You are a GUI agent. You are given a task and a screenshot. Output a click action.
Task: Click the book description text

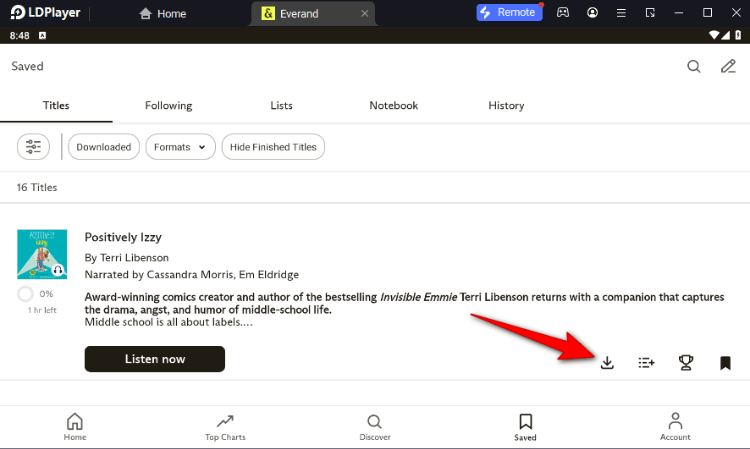404,309
